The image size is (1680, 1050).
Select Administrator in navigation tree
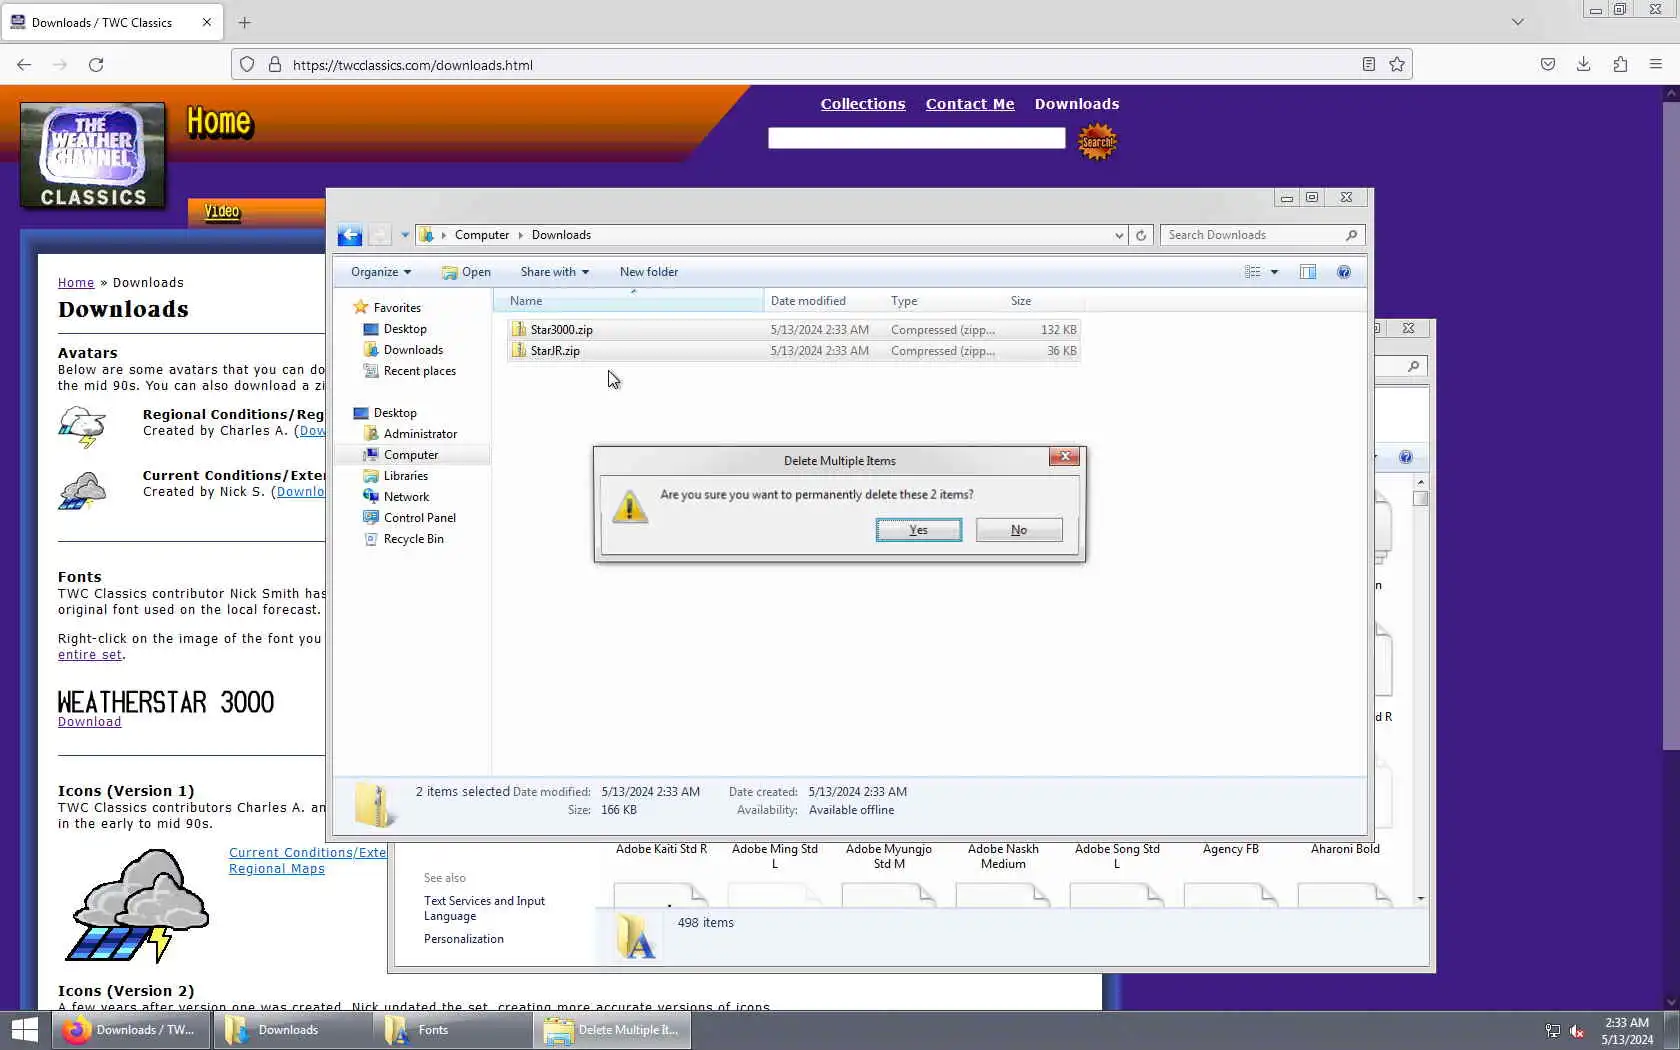[420, 434]
